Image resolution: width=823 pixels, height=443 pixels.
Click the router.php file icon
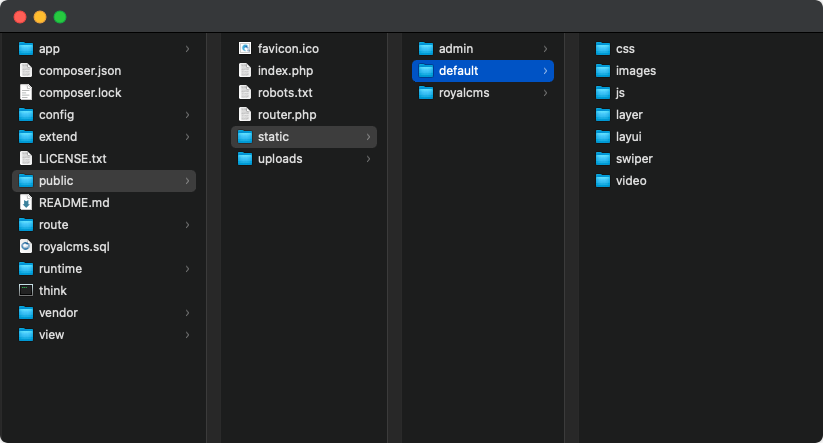pos(245,114)
